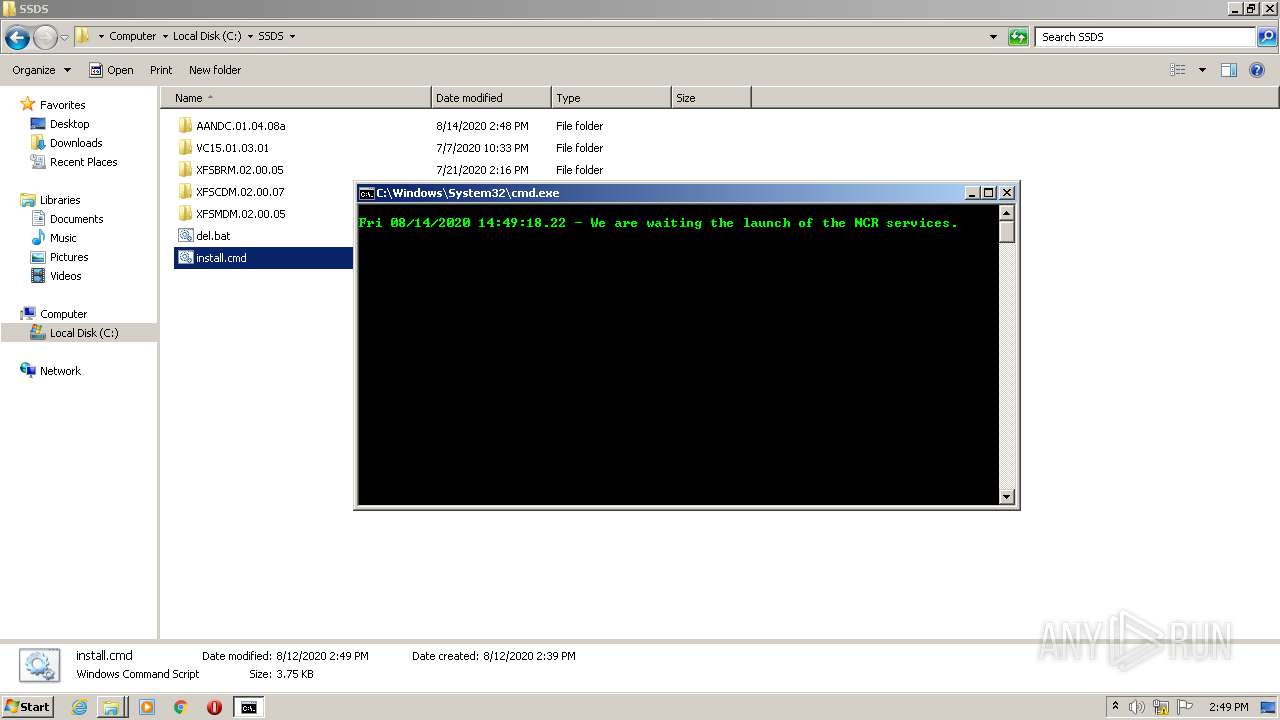Screen dimensions: 1280x720
Task: Open the view options dropdown arrow
Action: coord(1202,70)
